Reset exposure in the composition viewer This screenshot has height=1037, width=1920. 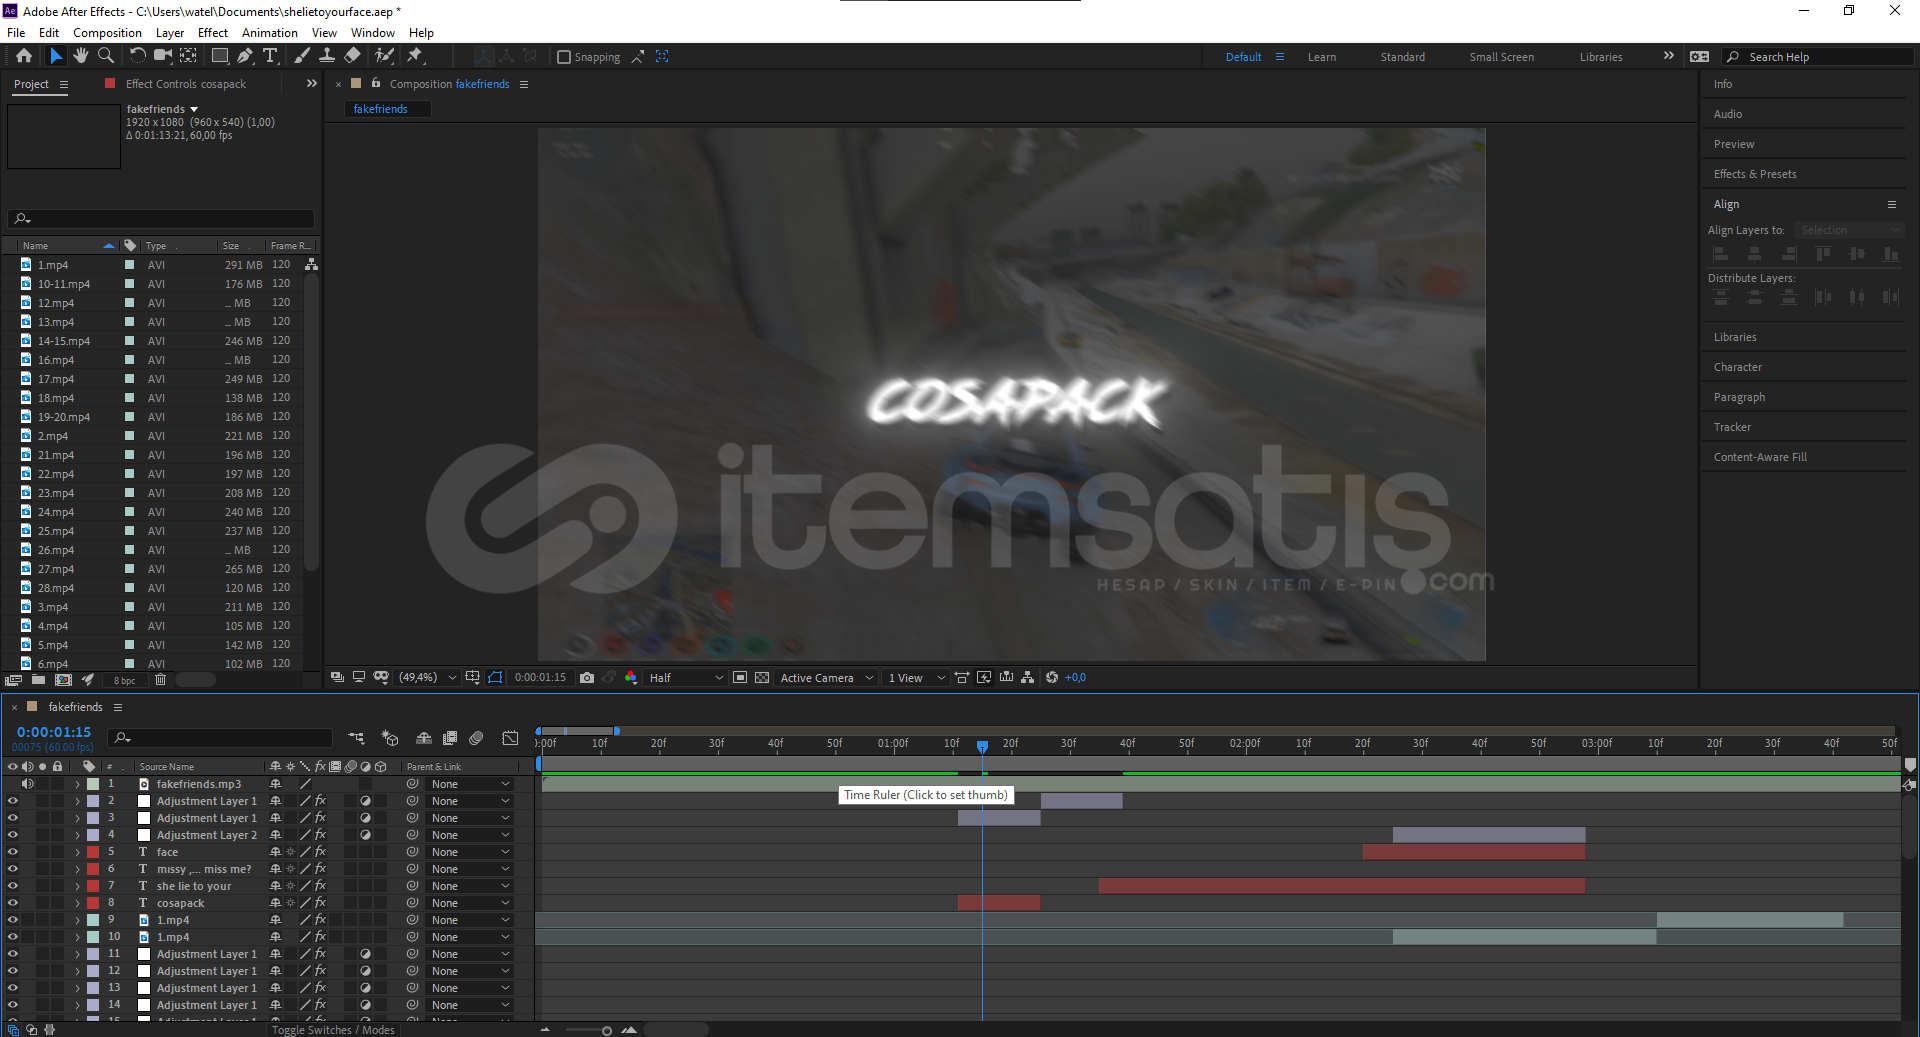click(1052, 678)
